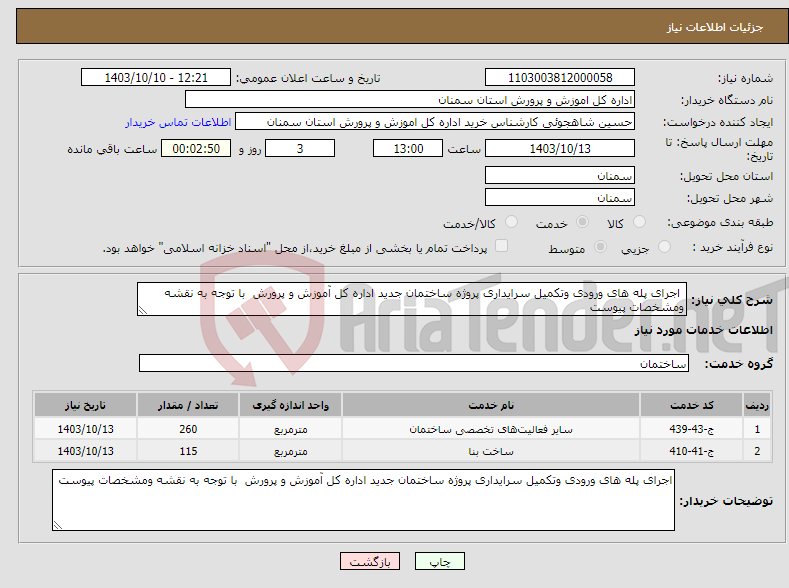Click the واحد اندازه گیری column header
This screenshot has width=789, height=588.
[x=290, y=405]
